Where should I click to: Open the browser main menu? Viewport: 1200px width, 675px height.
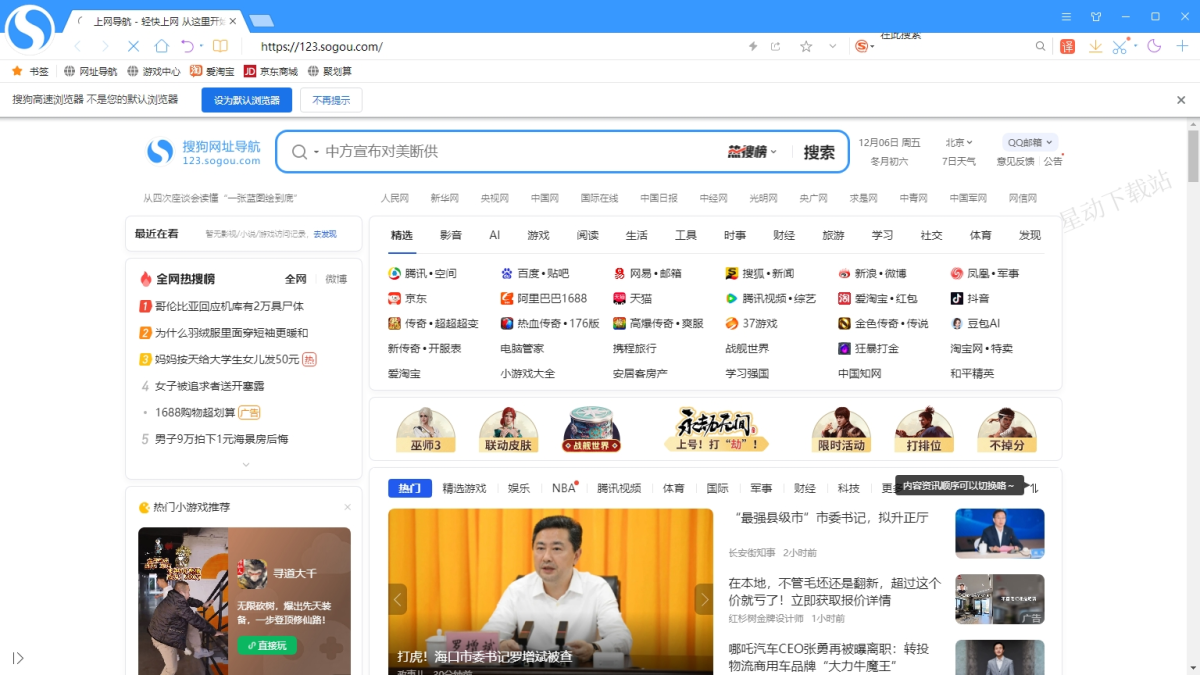pyautogui.click(x=1066, y=16)
